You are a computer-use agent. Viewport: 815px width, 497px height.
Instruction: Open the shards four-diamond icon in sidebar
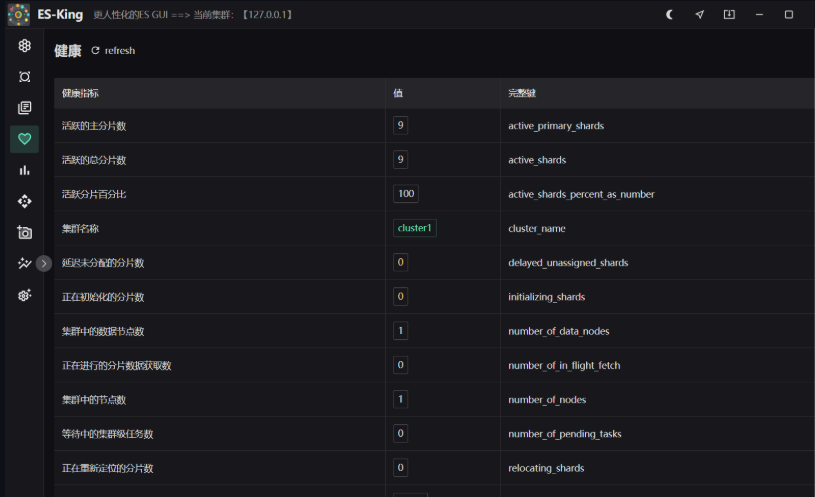pyautogui.click(x=25, y=201)
